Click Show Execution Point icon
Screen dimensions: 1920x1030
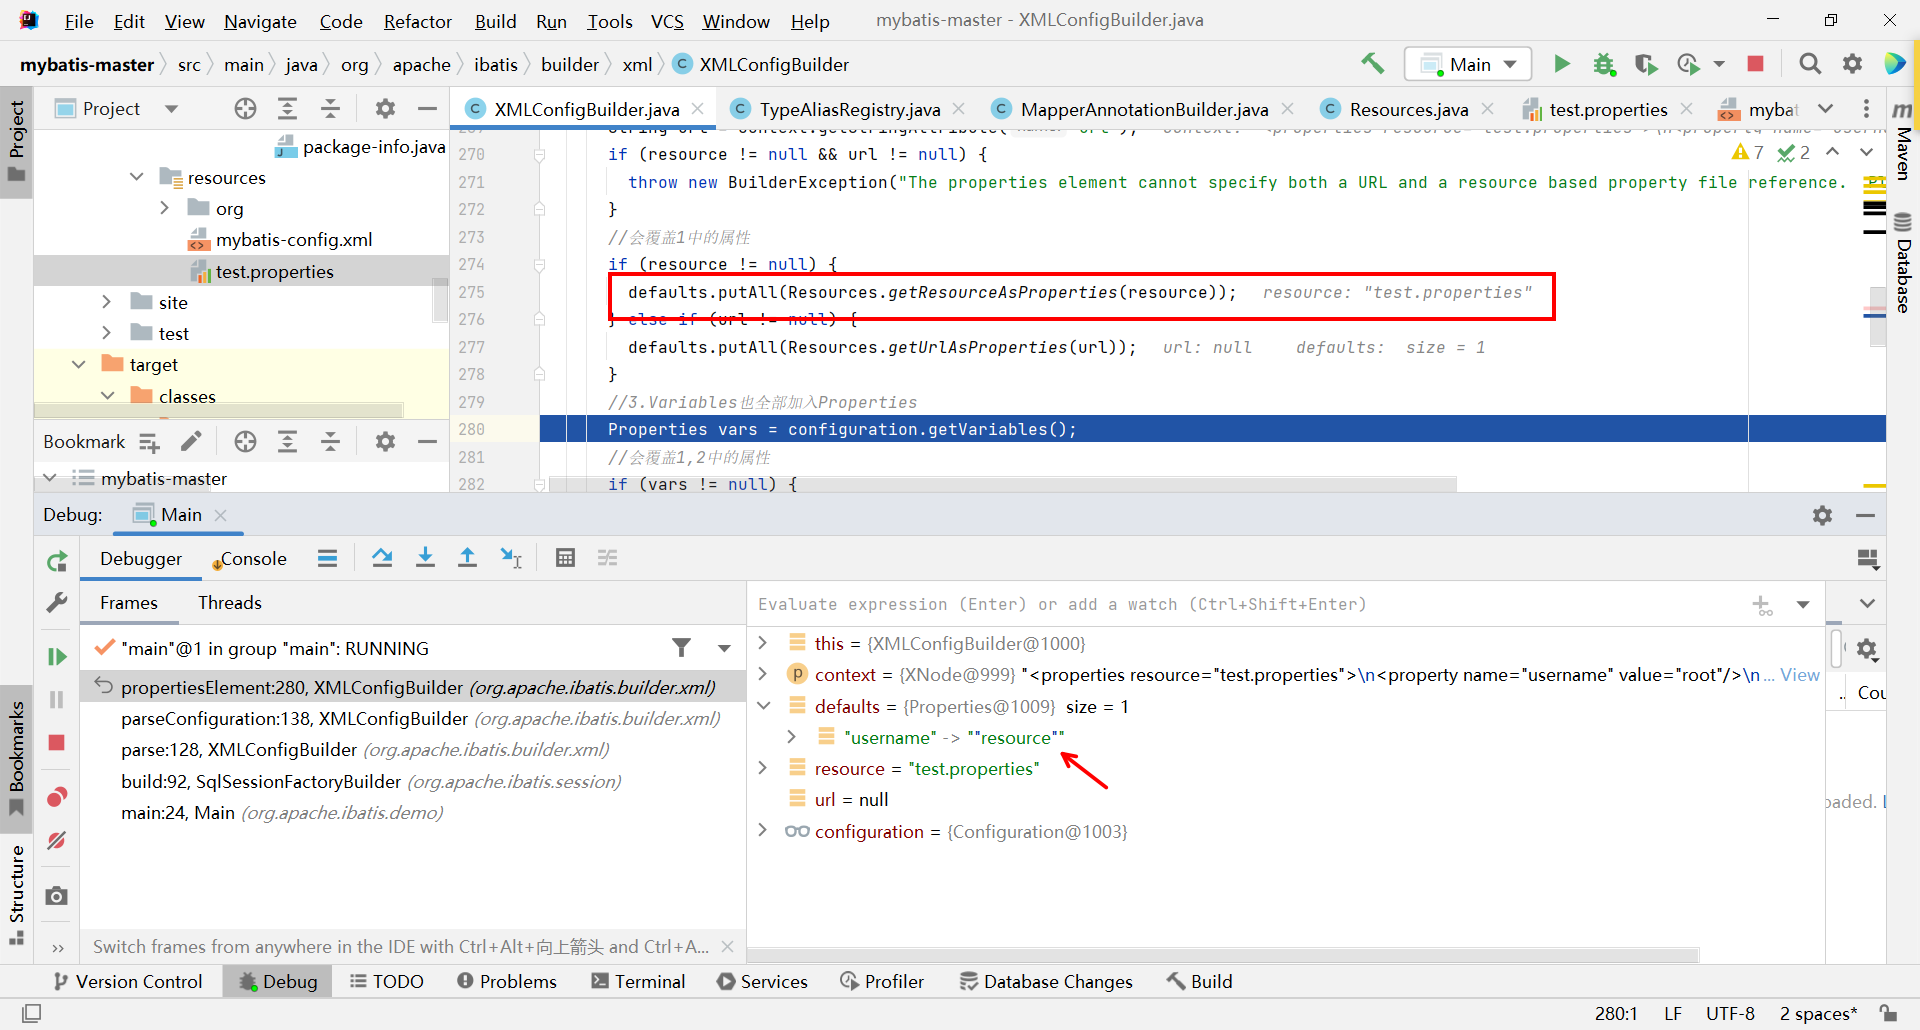pos(327,558)
